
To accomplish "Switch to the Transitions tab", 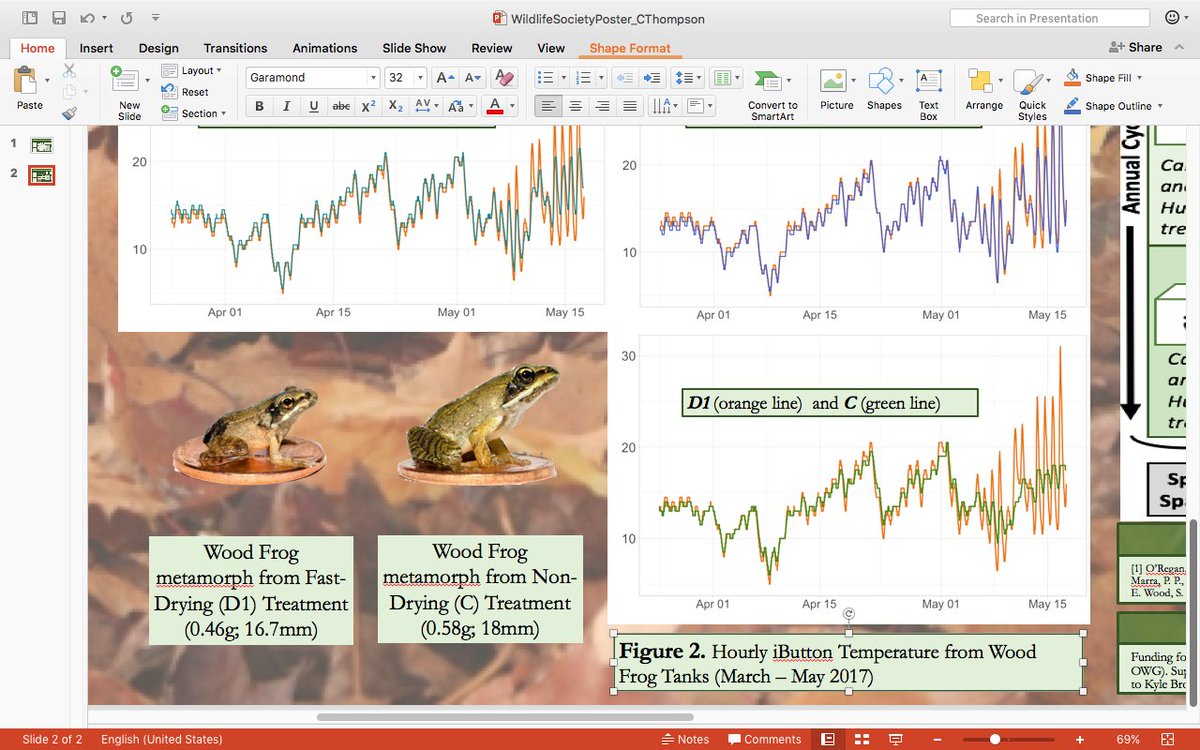I will tap(235, 48).
